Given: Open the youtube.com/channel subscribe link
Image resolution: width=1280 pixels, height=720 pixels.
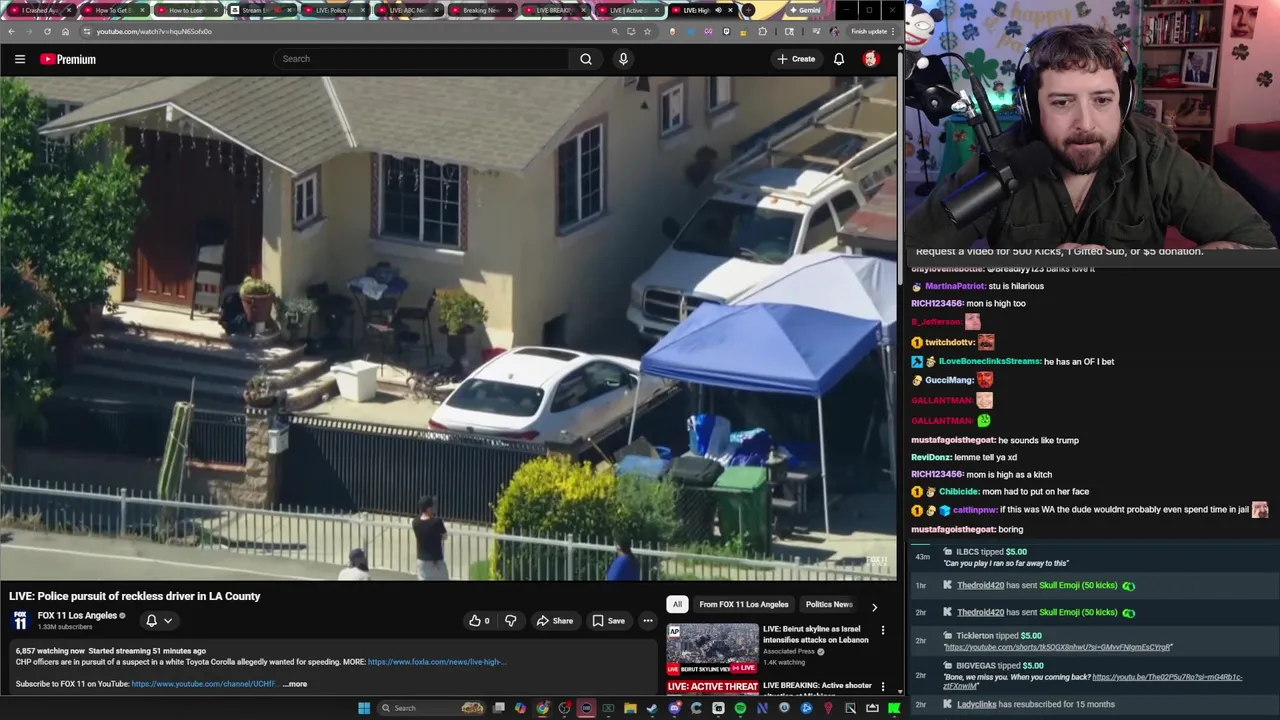Looking at the screenshot, I should pyautogui.click(x=203, y=684).
